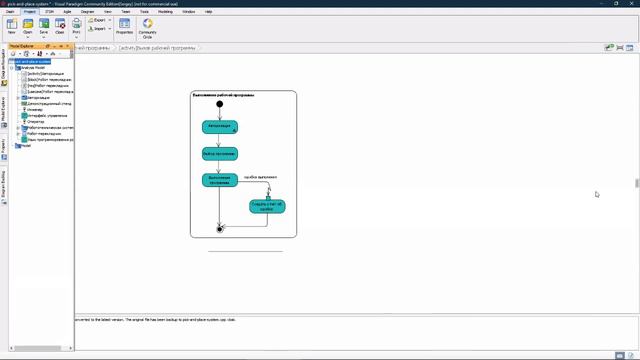The image size is (640, 360).
Task: Select the [block] Робот перекладчик diagram item
Action: click(x=46, y=80)
